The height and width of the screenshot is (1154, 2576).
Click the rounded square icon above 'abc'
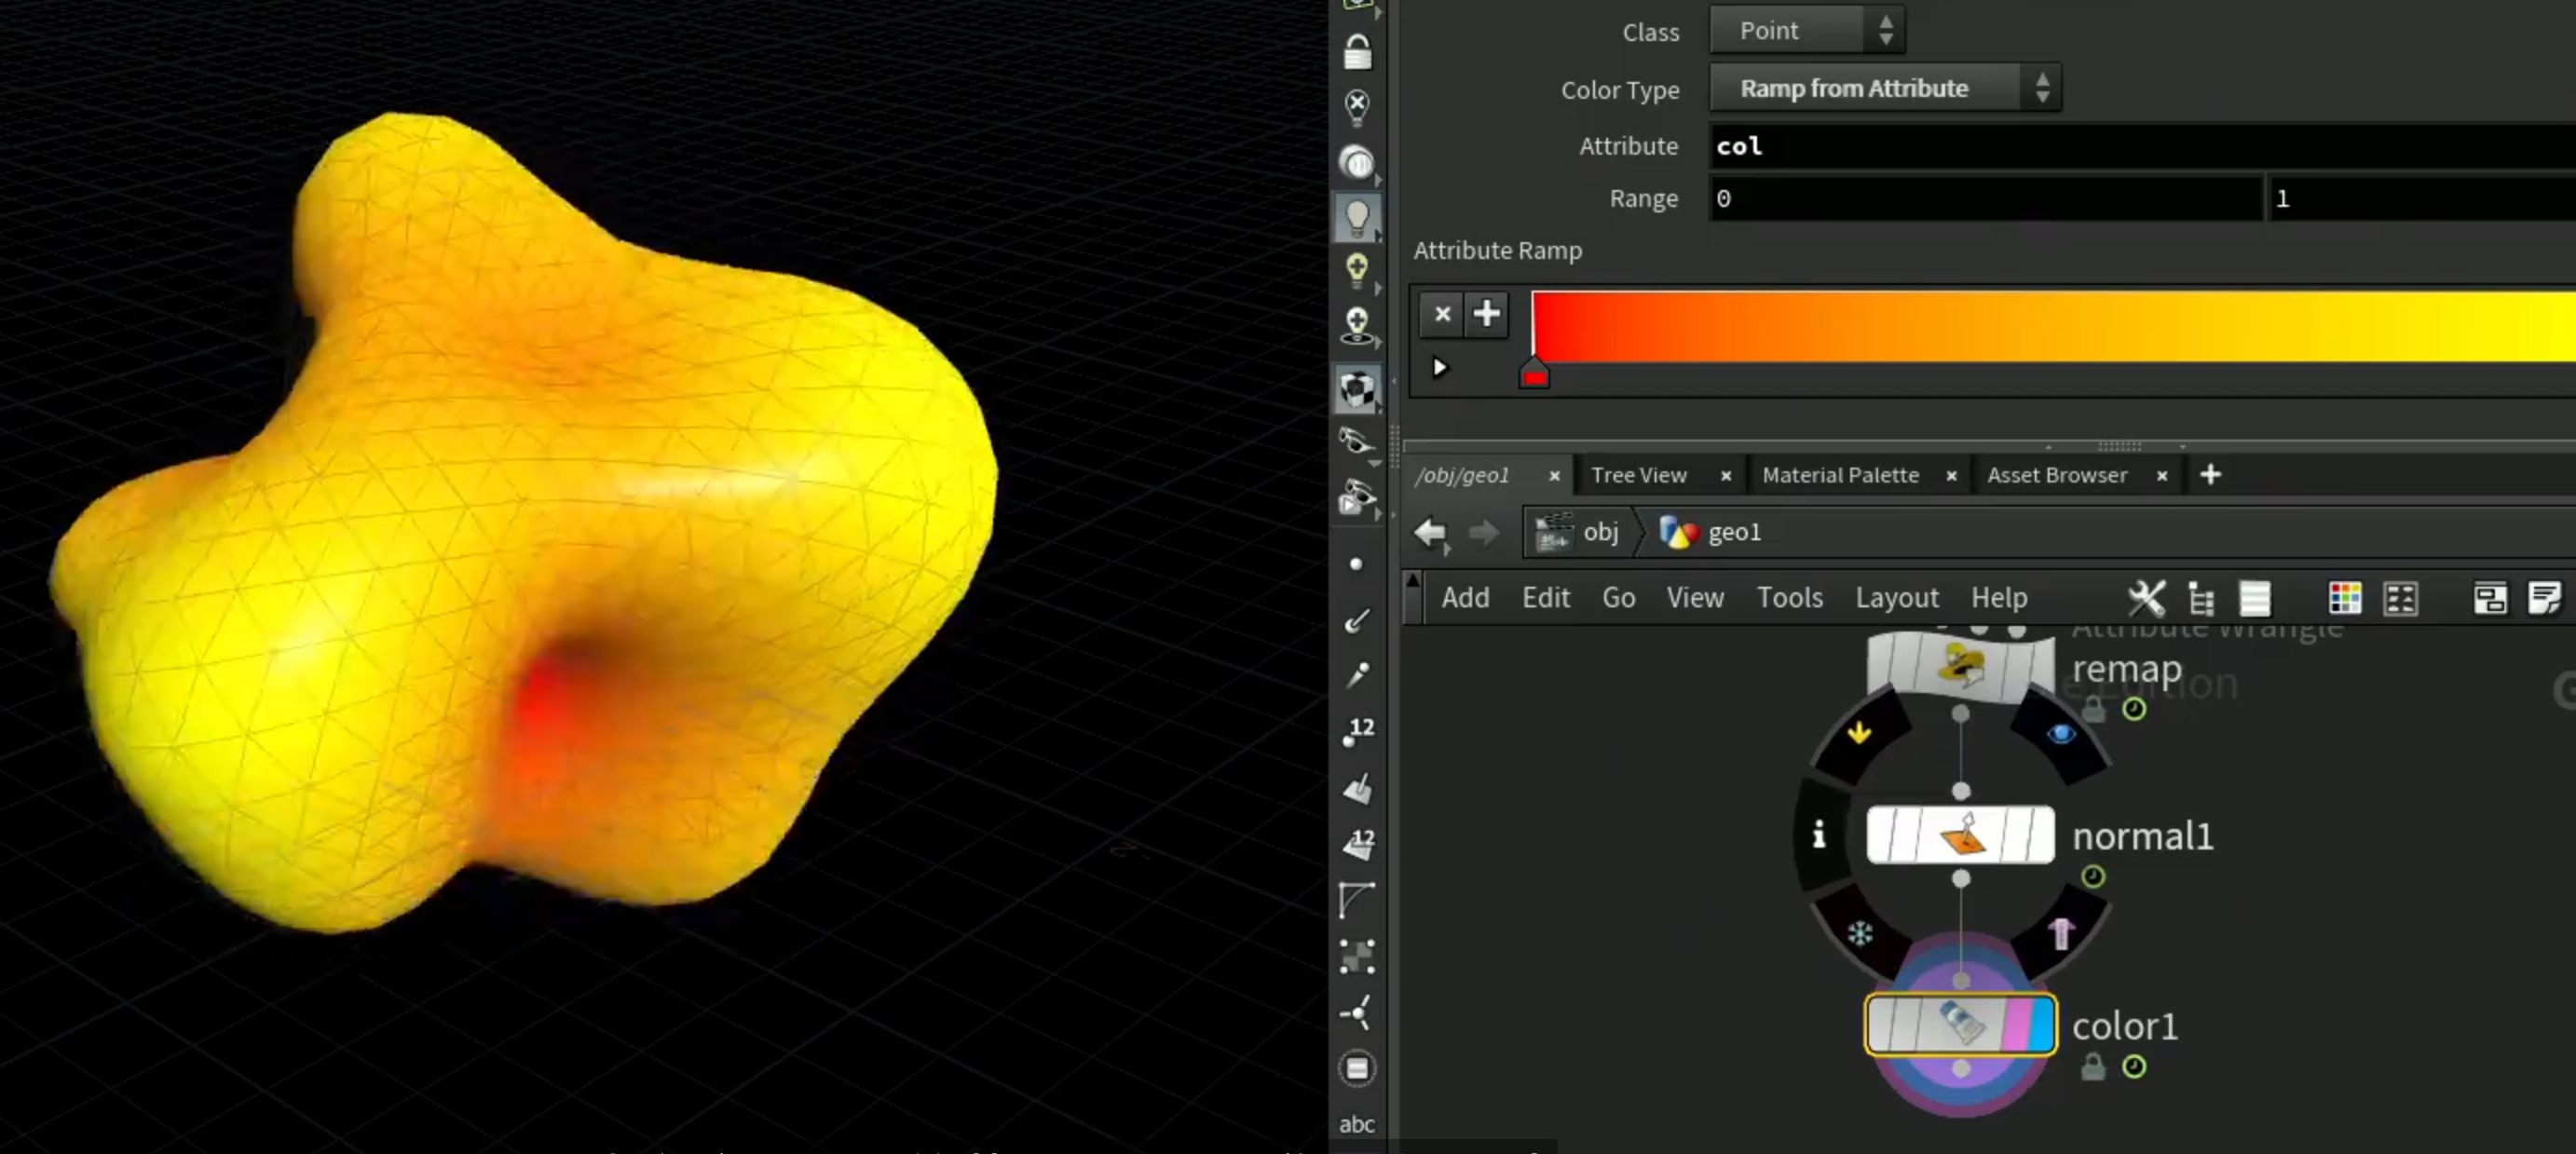point(1357,1068)
